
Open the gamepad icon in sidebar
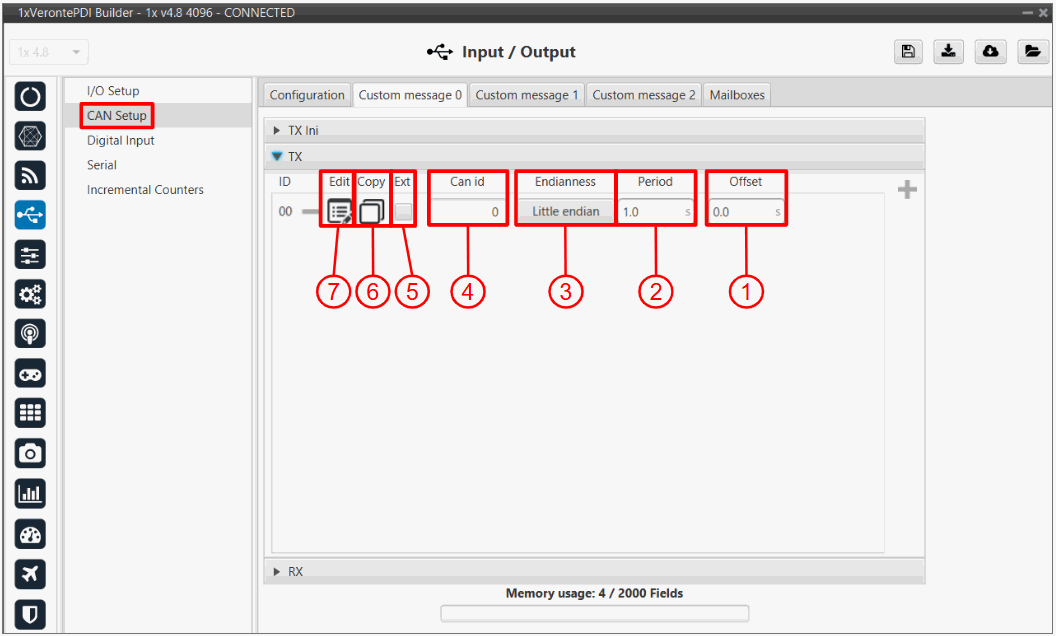[x=31, y=374]
